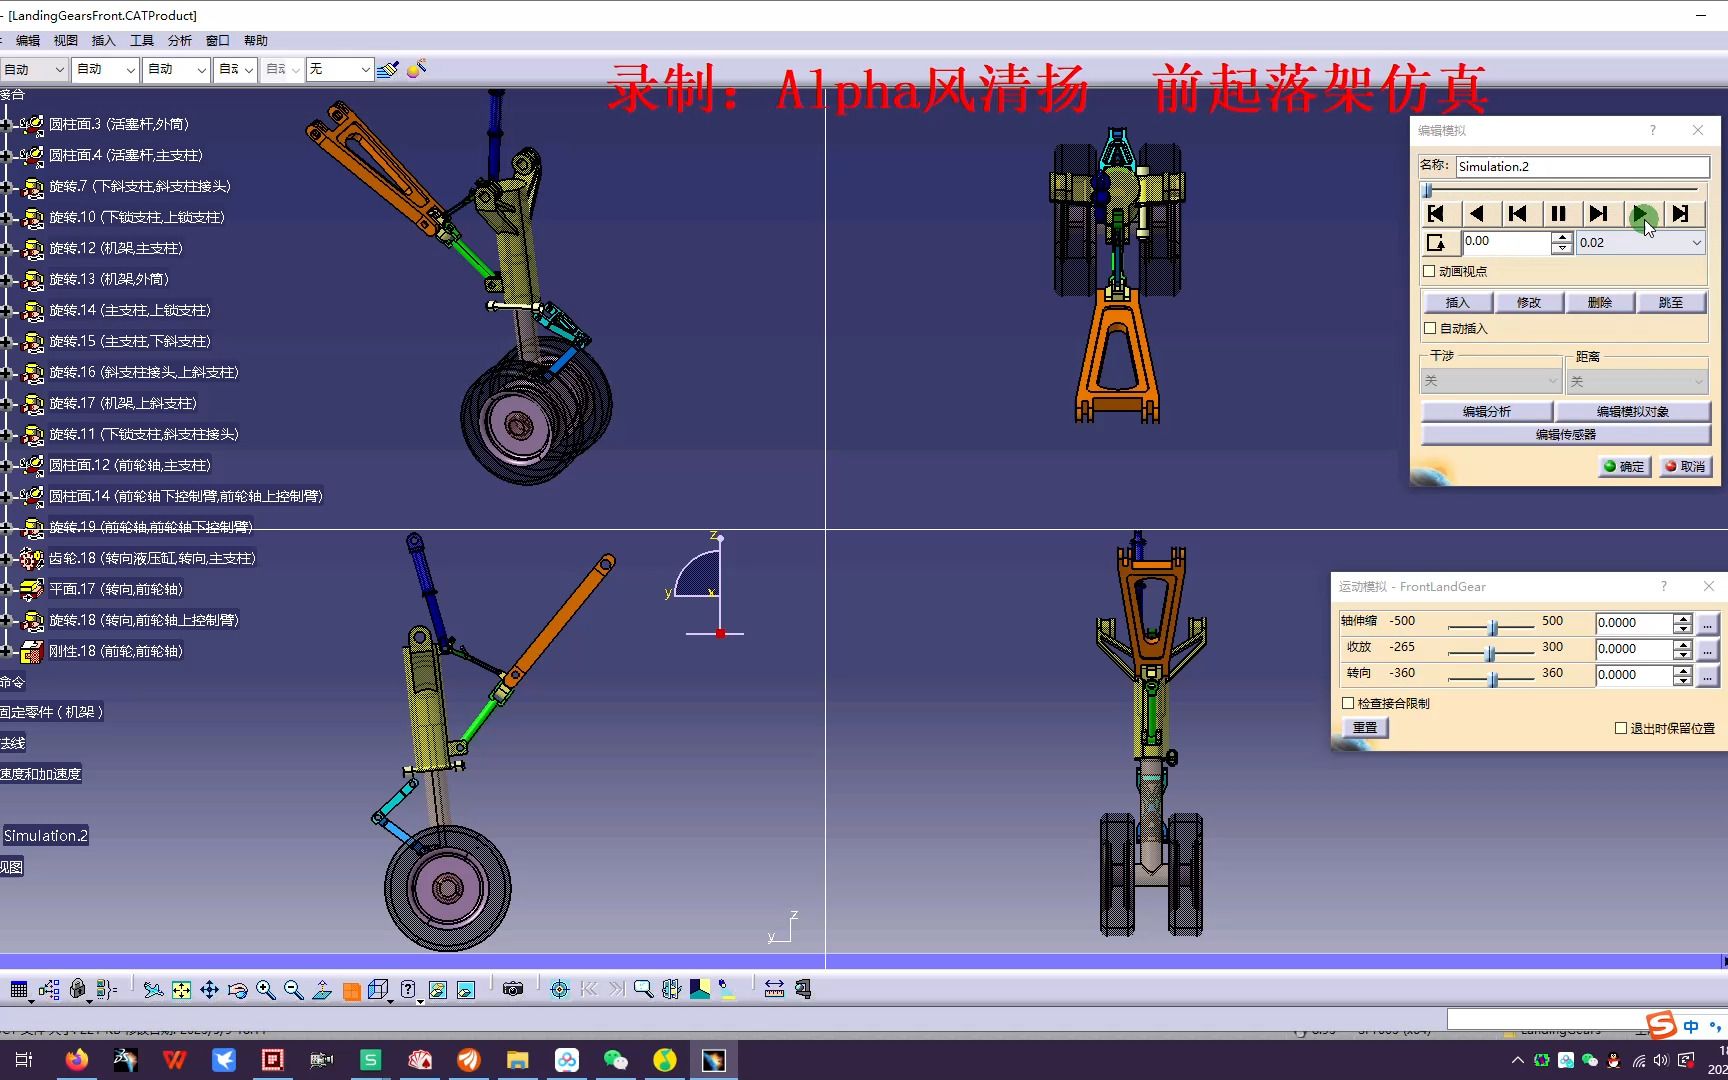
Task: Click the Zoom Out magnifier icon
Action: 293,990
